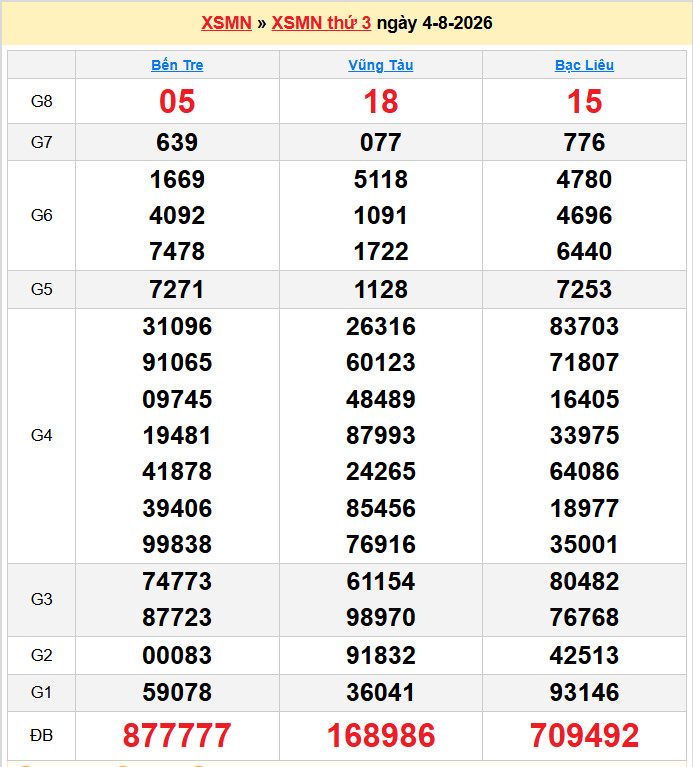Image resolution: width=693 pixels, height=767 pixels.
Task: Click the G7 row label
Action: (x=42, y=142)
